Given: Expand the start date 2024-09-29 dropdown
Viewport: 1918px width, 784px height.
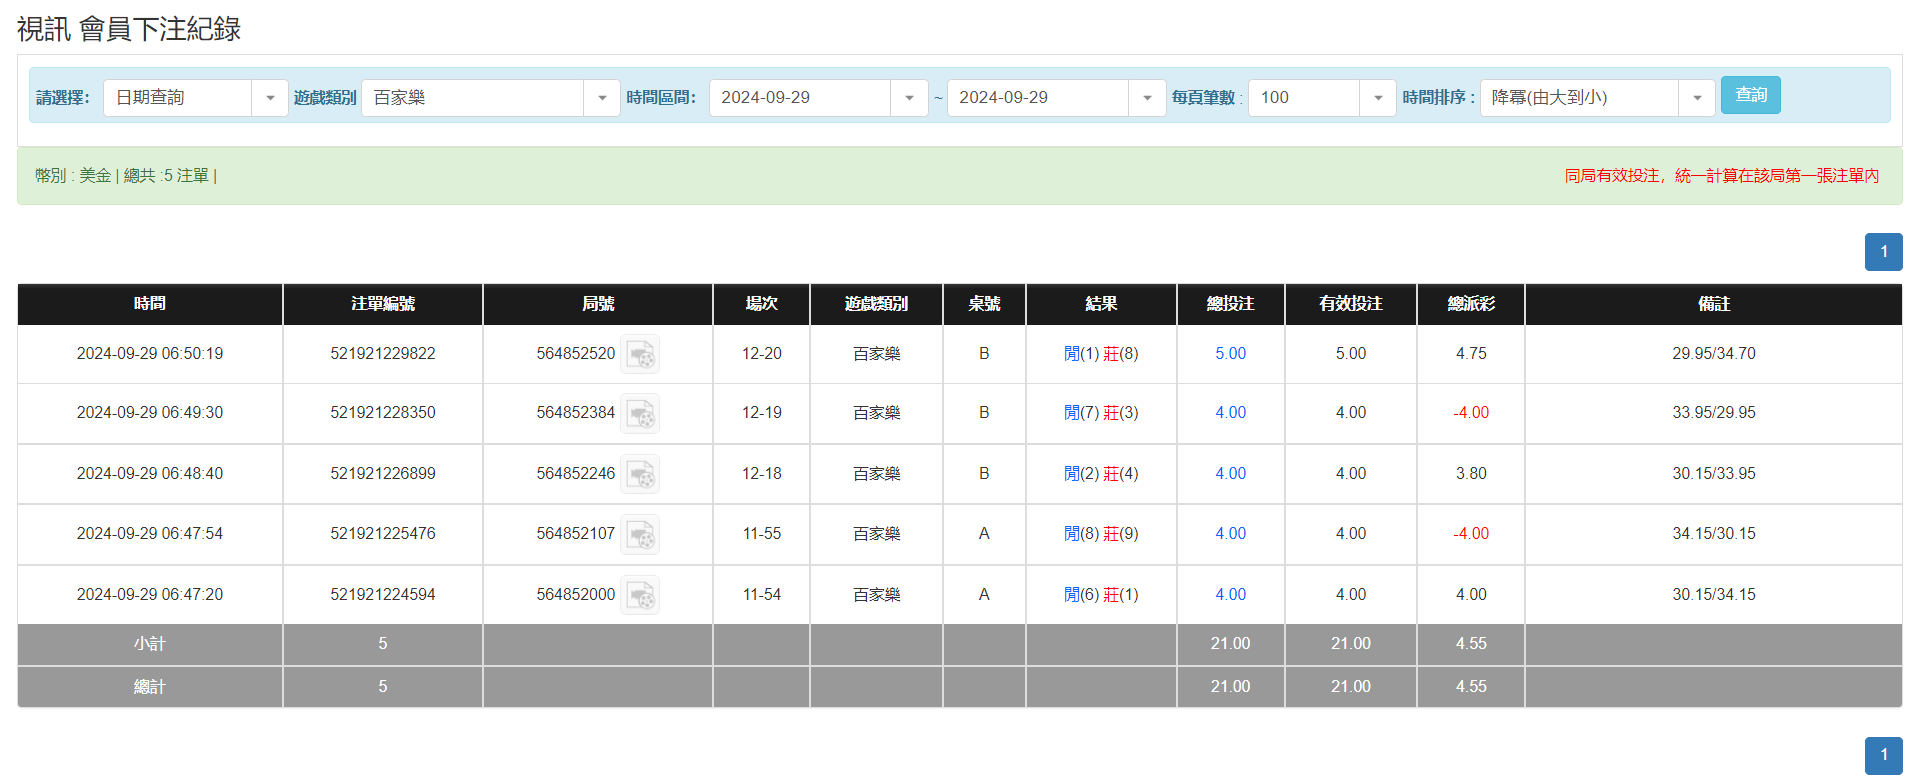Looking at the screenshot, I should [908, 98].
